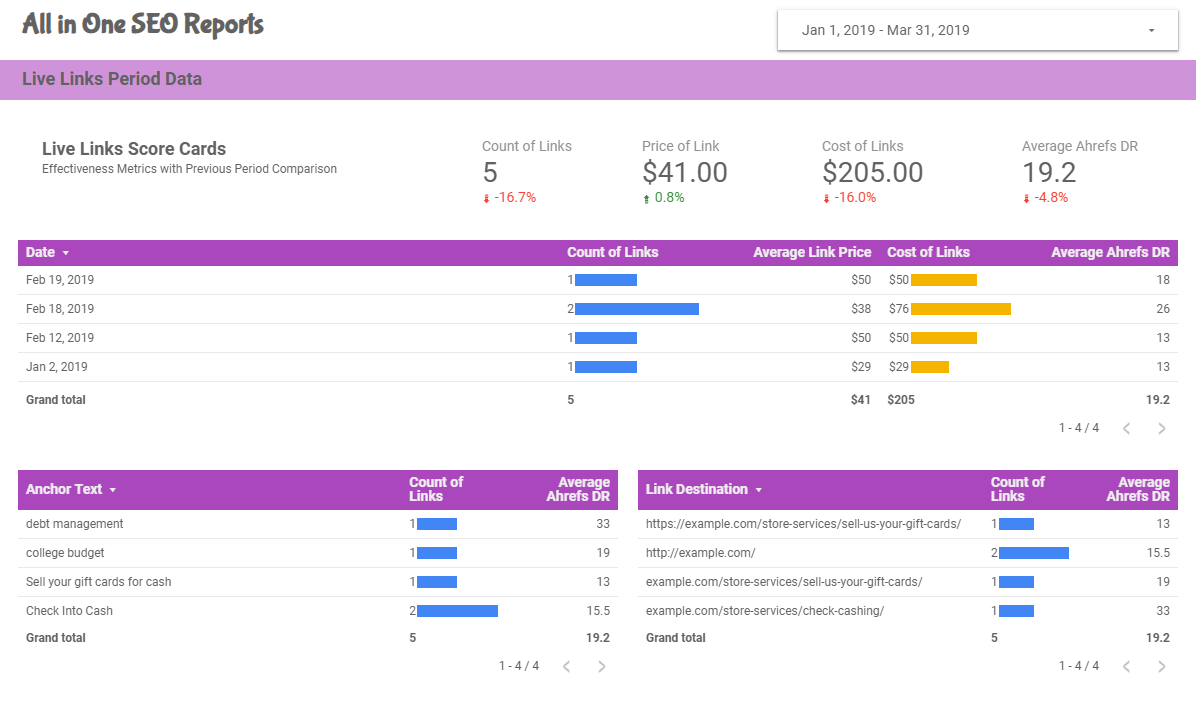The height and width of the screenshot is (701, 1196).
Task: Next page arrow in Anchor Text table
Action: pyautogui.click(x=602, y=667)
